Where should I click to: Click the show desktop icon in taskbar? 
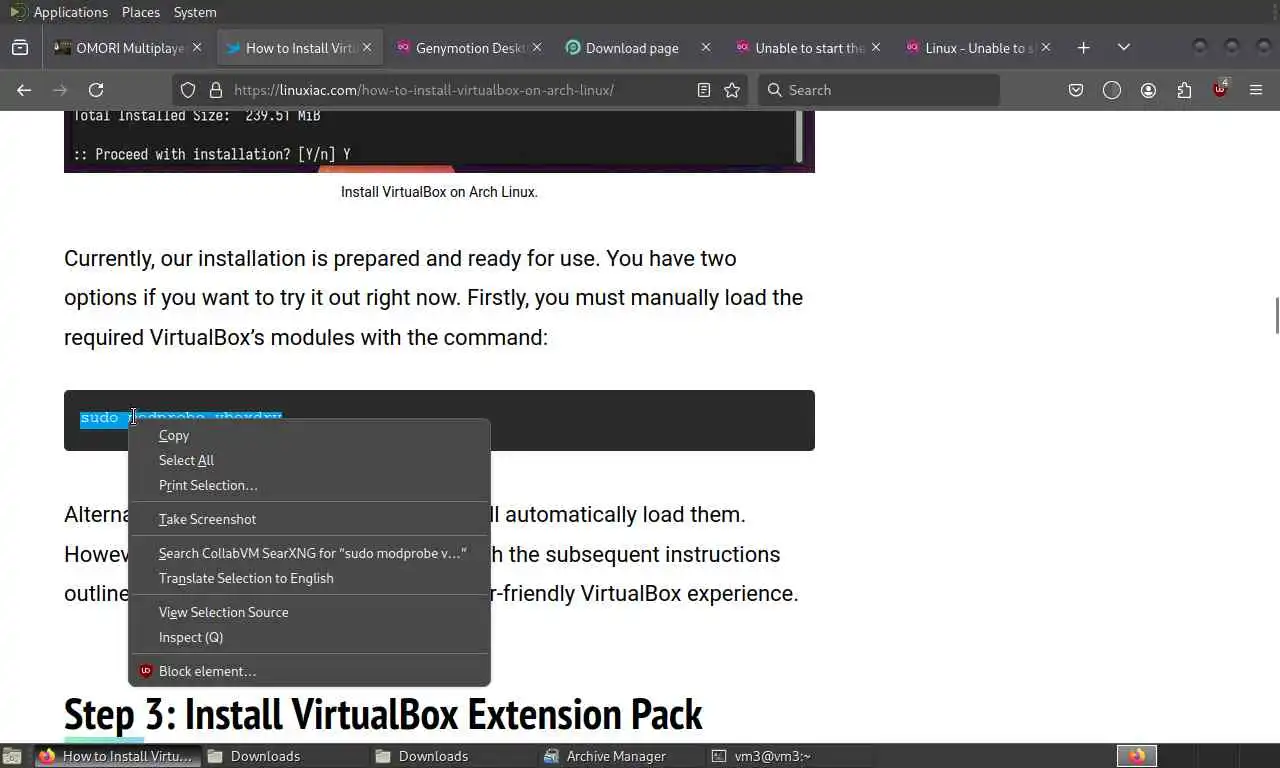11,756
